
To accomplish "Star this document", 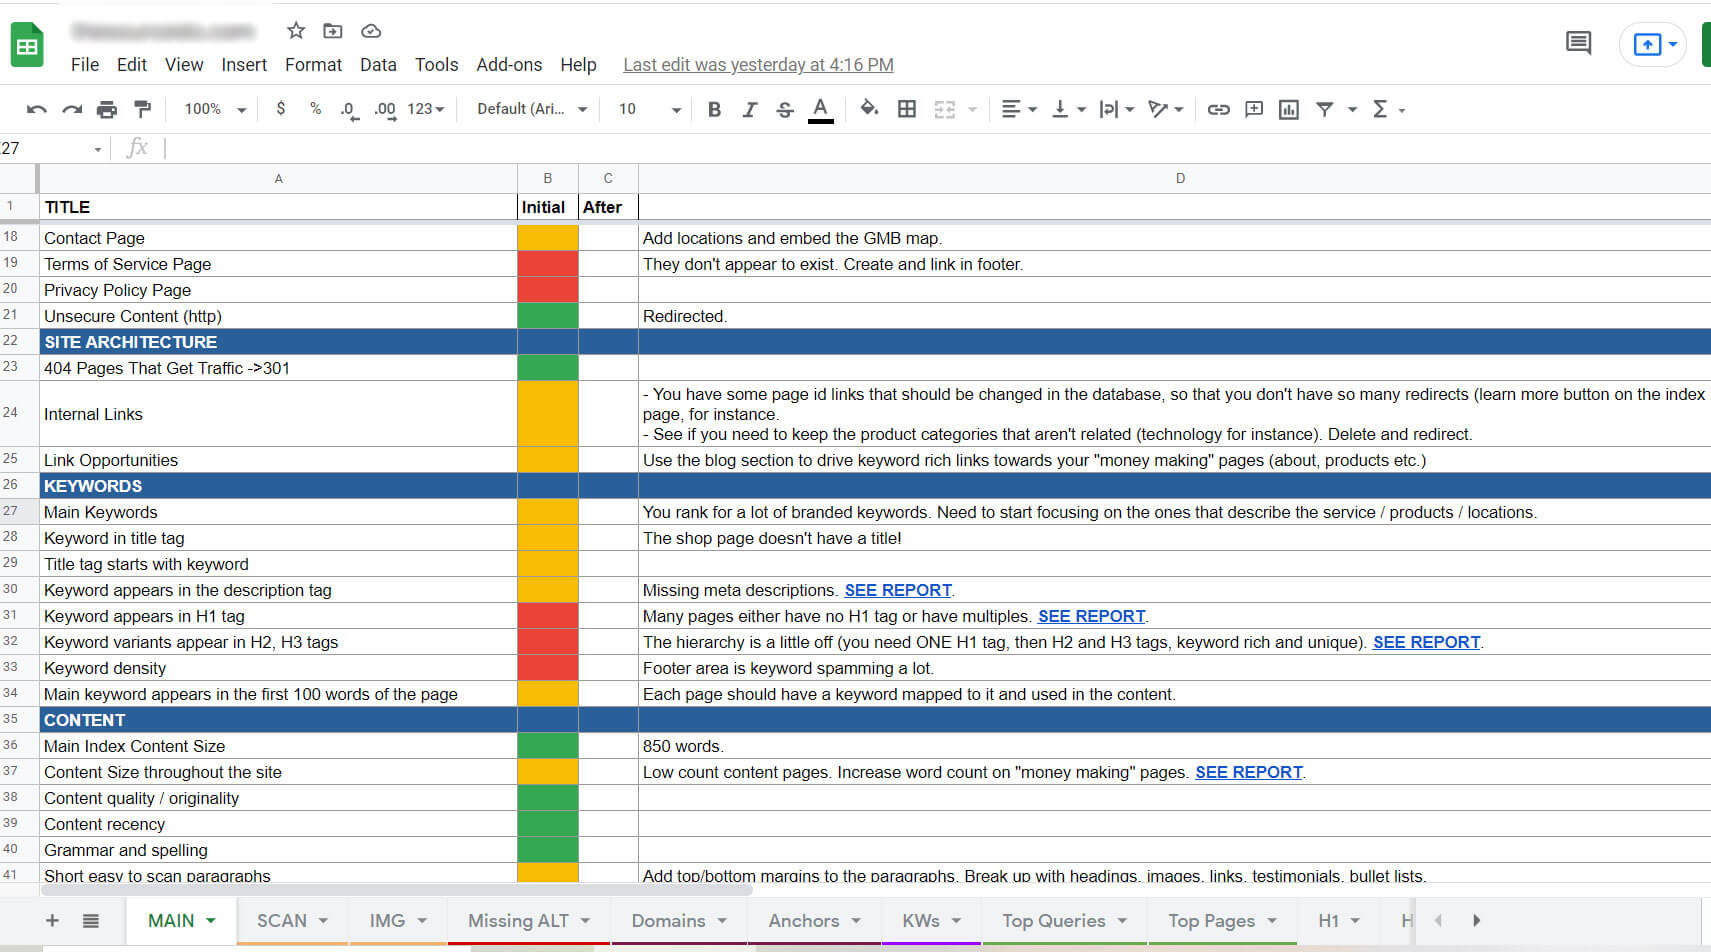I will [x=296, y=31].
